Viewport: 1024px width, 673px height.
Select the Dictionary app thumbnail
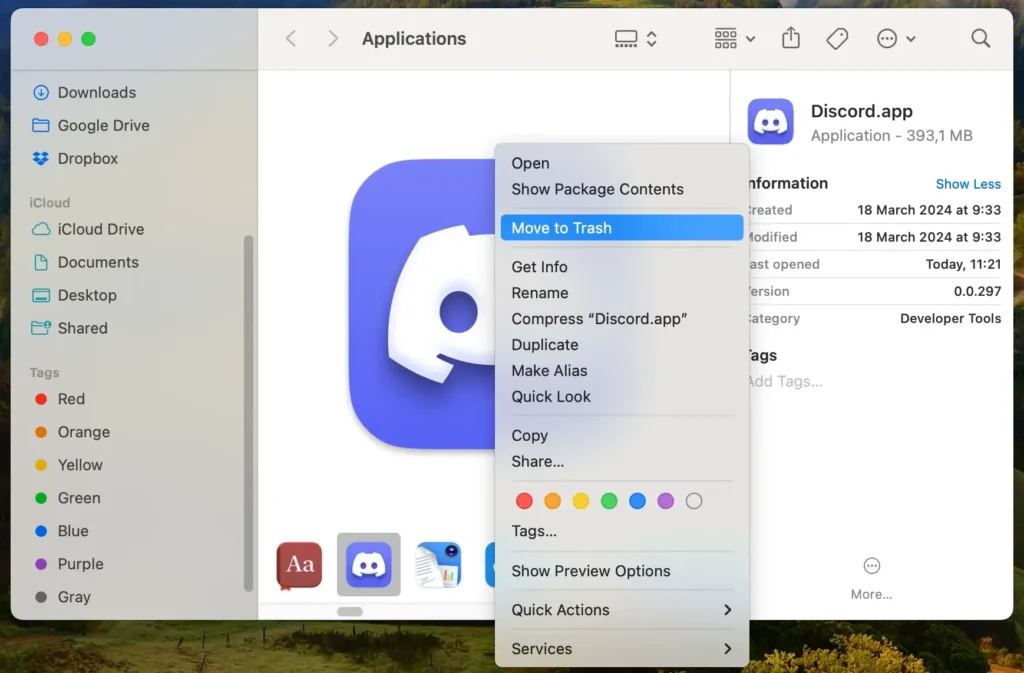pyautogui.click(x=299, y=565)
